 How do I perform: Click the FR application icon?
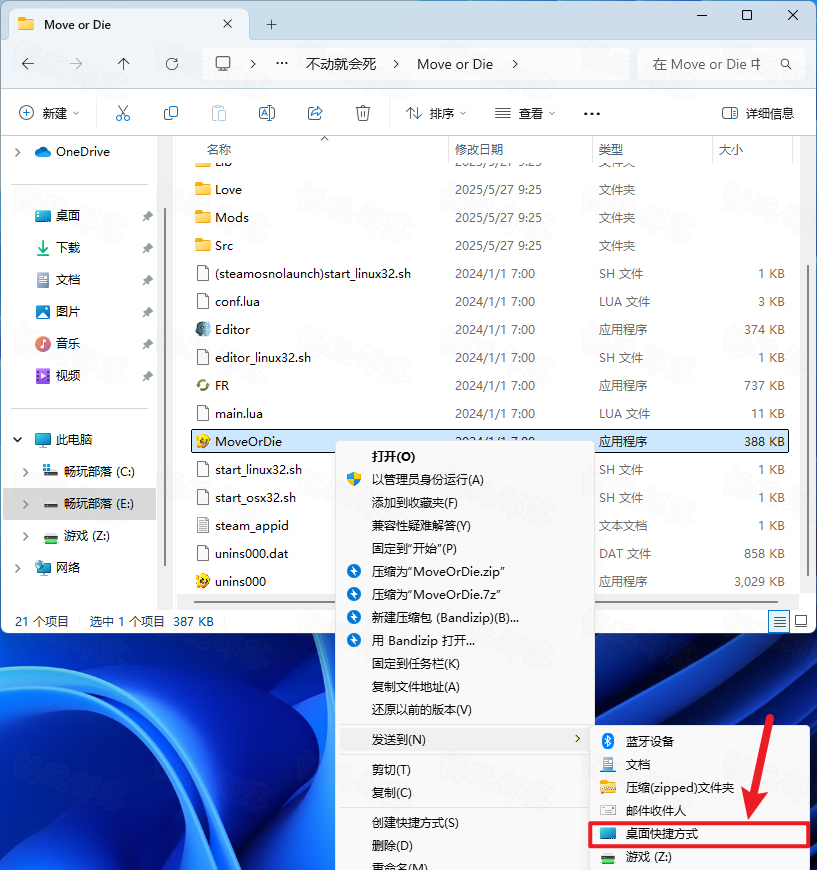[203, 385]
